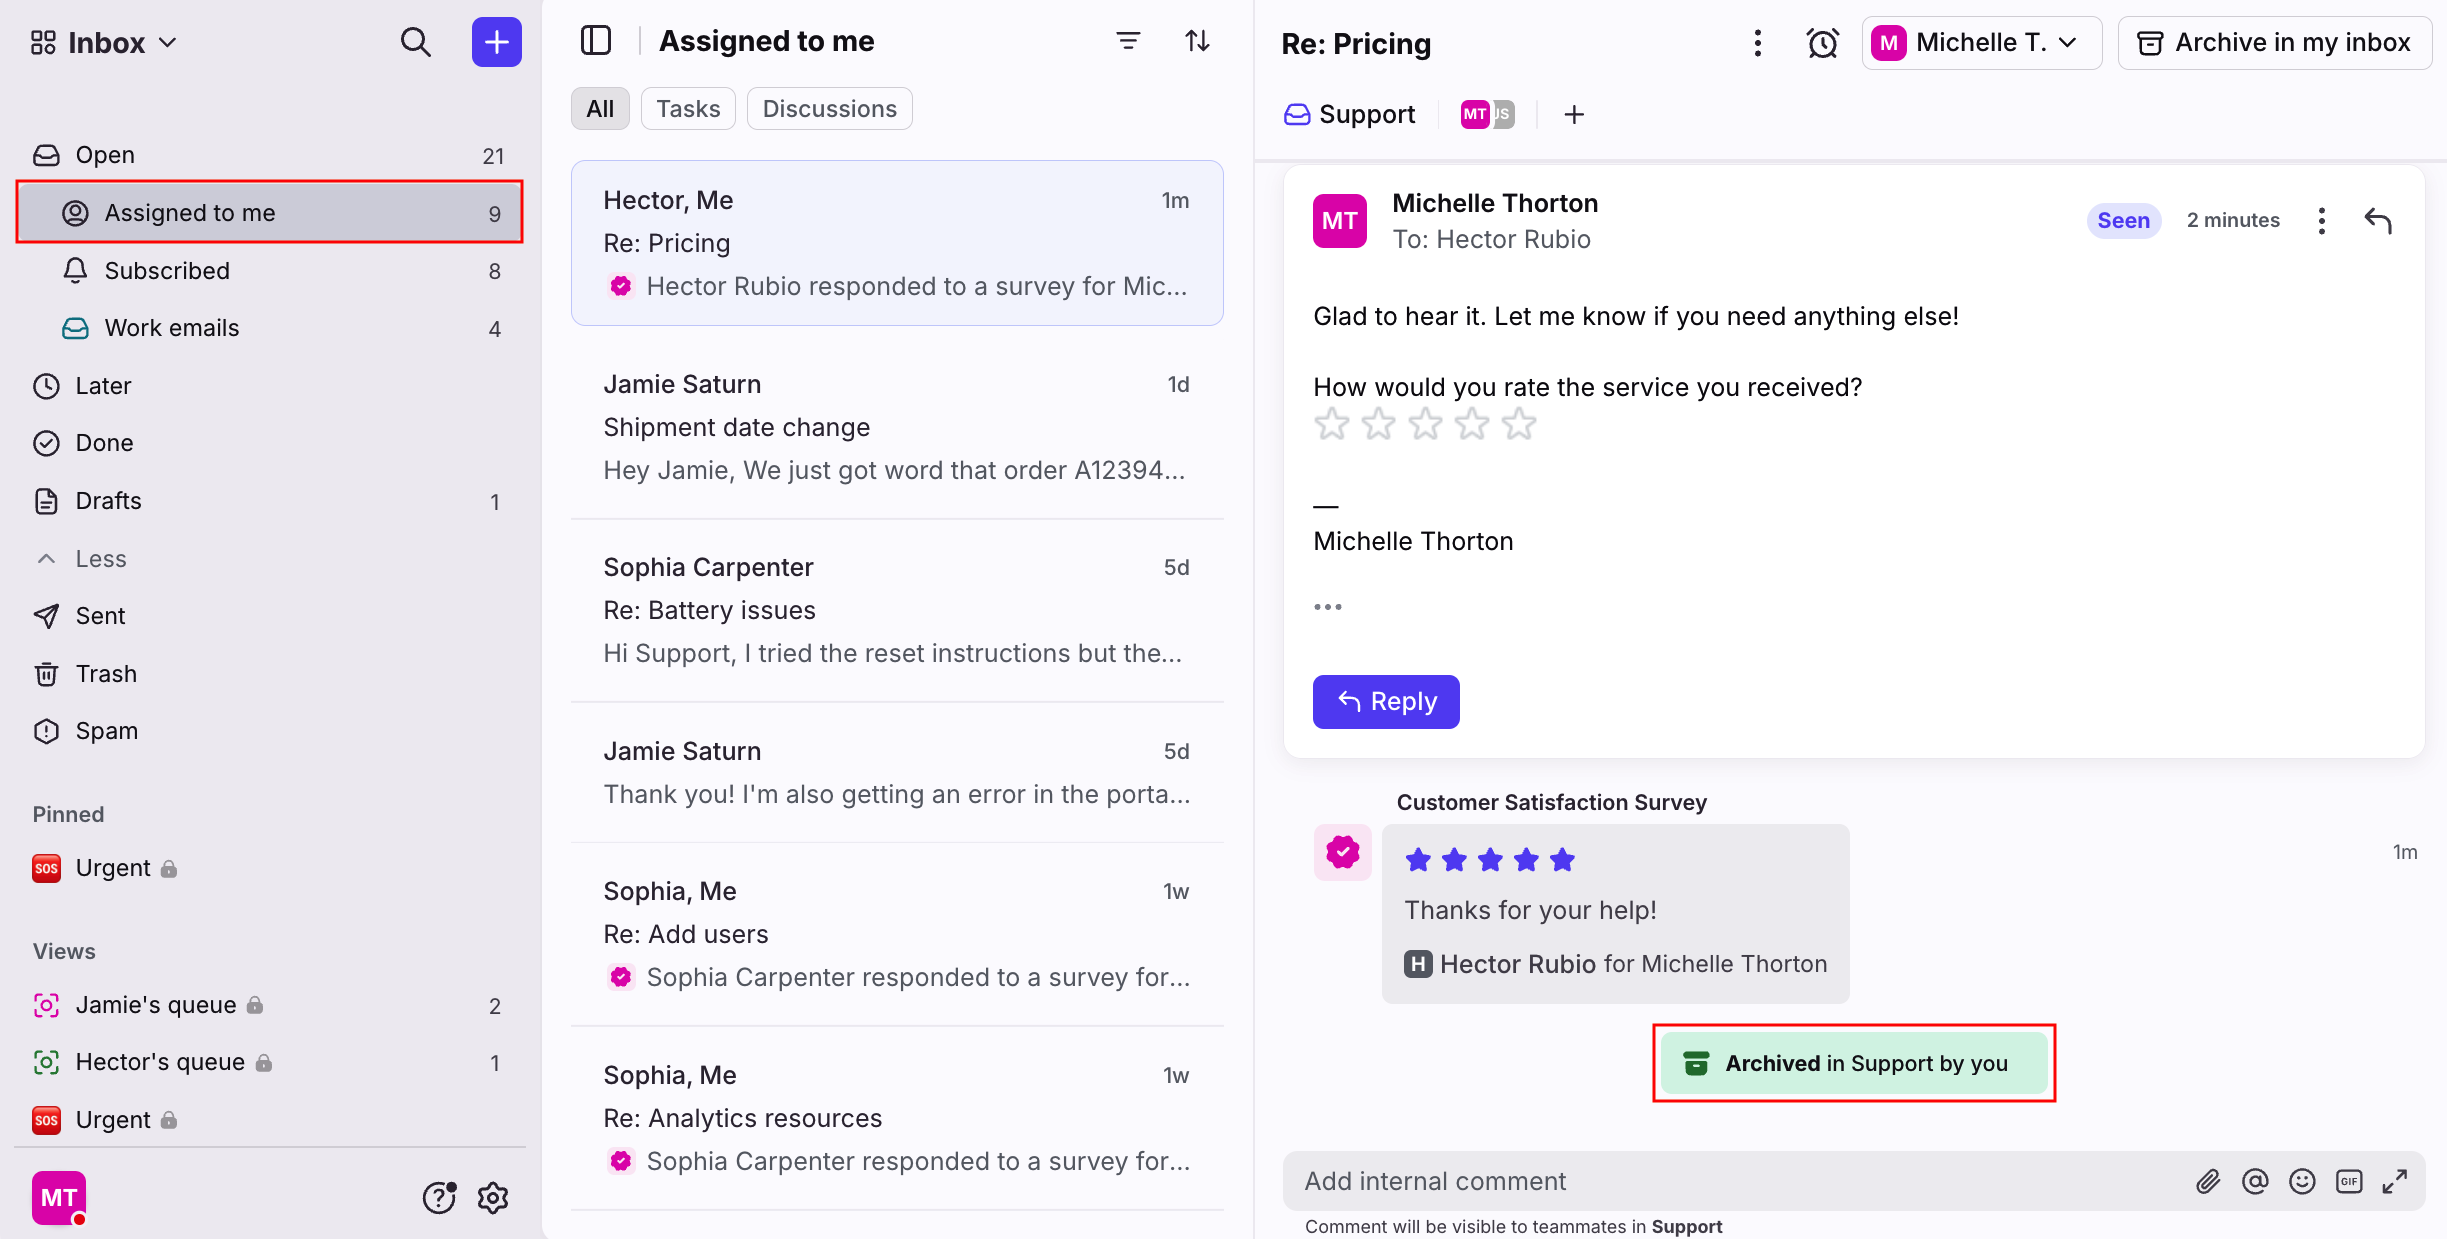2447x1239 pixels.
Task: Click Archive in my inbox button
Action: click(x=2274, y=43)
